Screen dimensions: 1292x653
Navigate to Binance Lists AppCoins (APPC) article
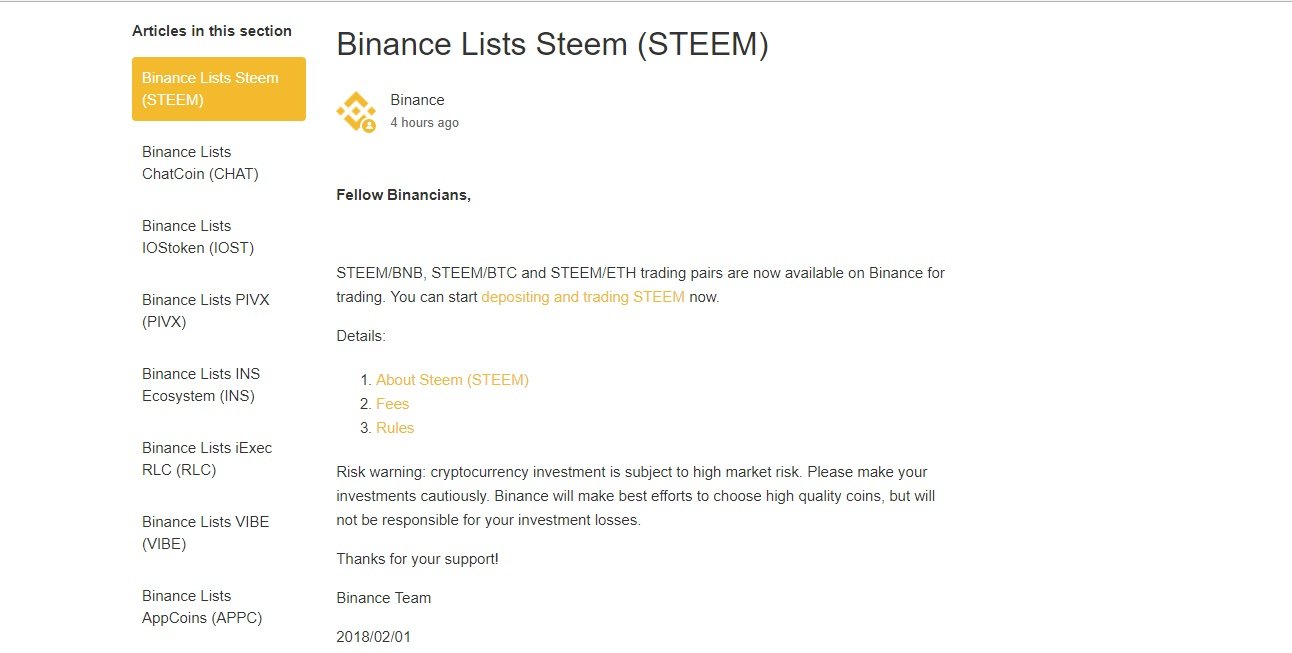point(201,607)
